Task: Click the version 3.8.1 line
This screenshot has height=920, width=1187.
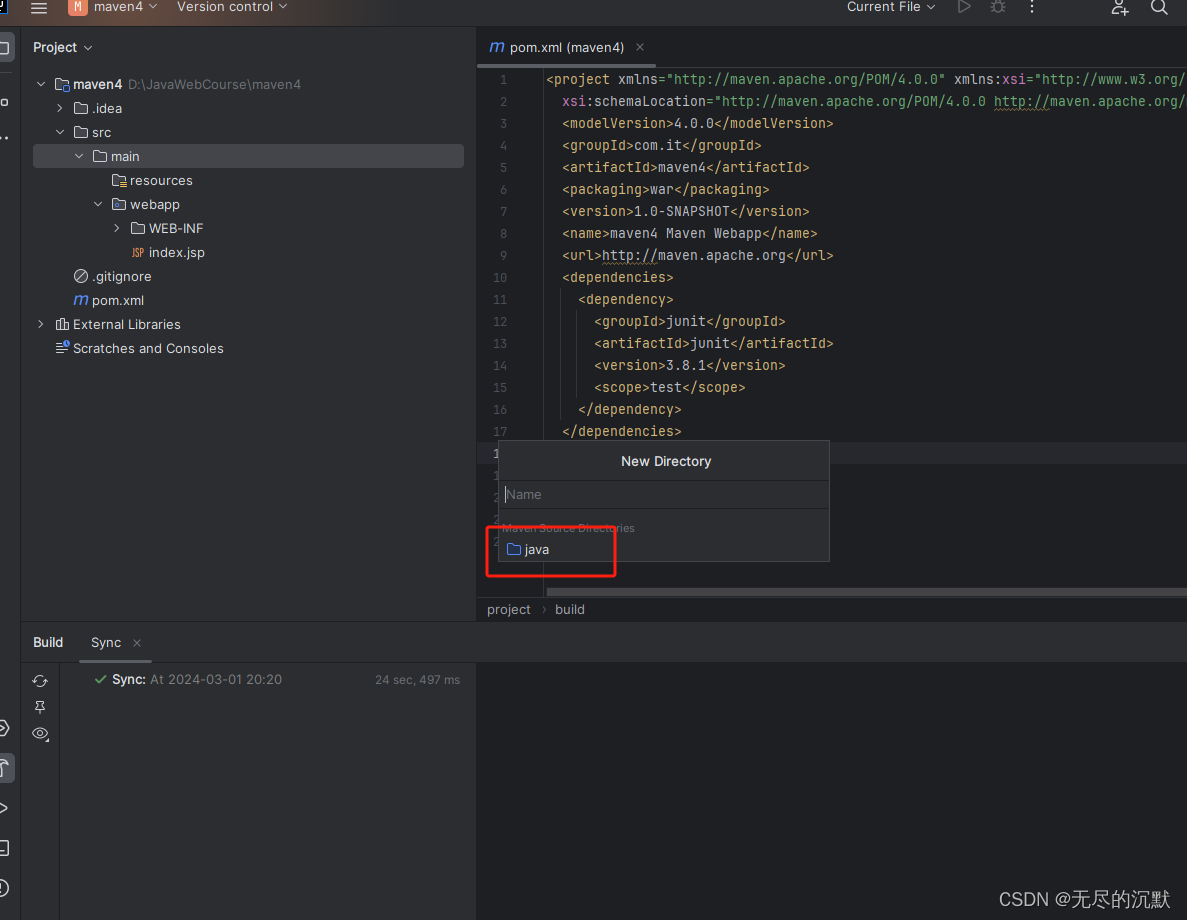Action: [x=690, y=365]
